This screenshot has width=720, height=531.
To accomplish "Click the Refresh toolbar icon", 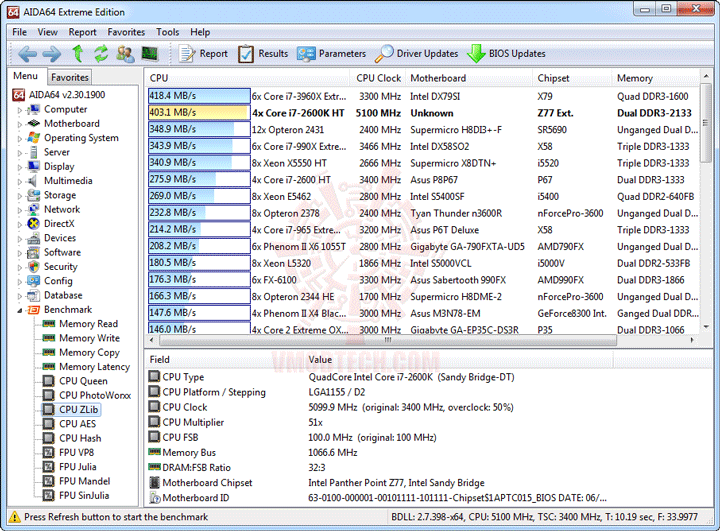I will point(101,54).
